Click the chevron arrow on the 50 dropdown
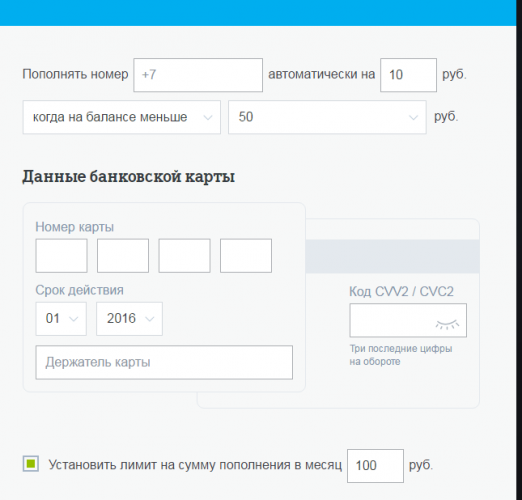Viewport: 522px width, 500px height. click(x=413, y=118)
